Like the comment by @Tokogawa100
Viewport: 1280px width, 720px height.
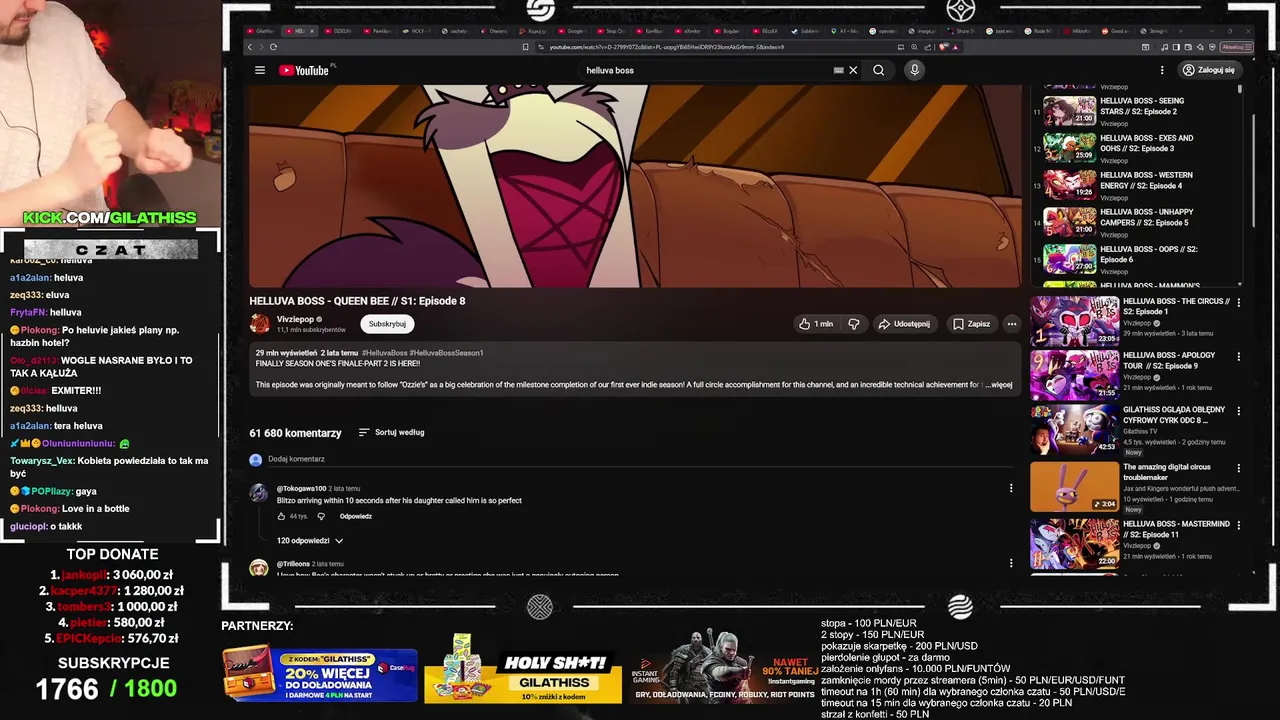click(x=282, y=516)
